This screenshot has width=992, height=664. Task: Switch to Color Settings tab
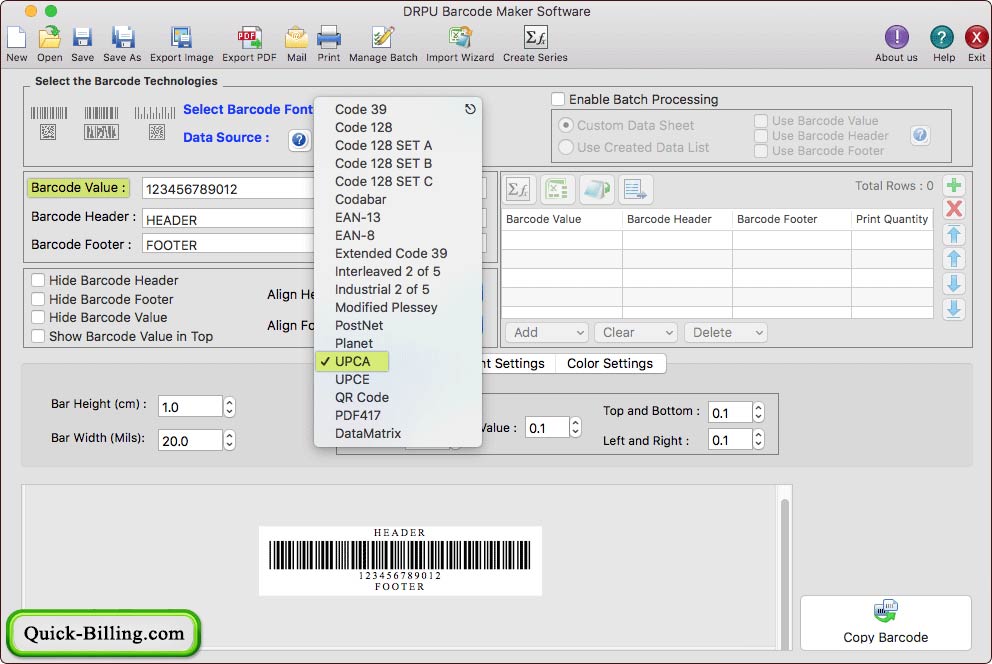[x=610, y=364]
